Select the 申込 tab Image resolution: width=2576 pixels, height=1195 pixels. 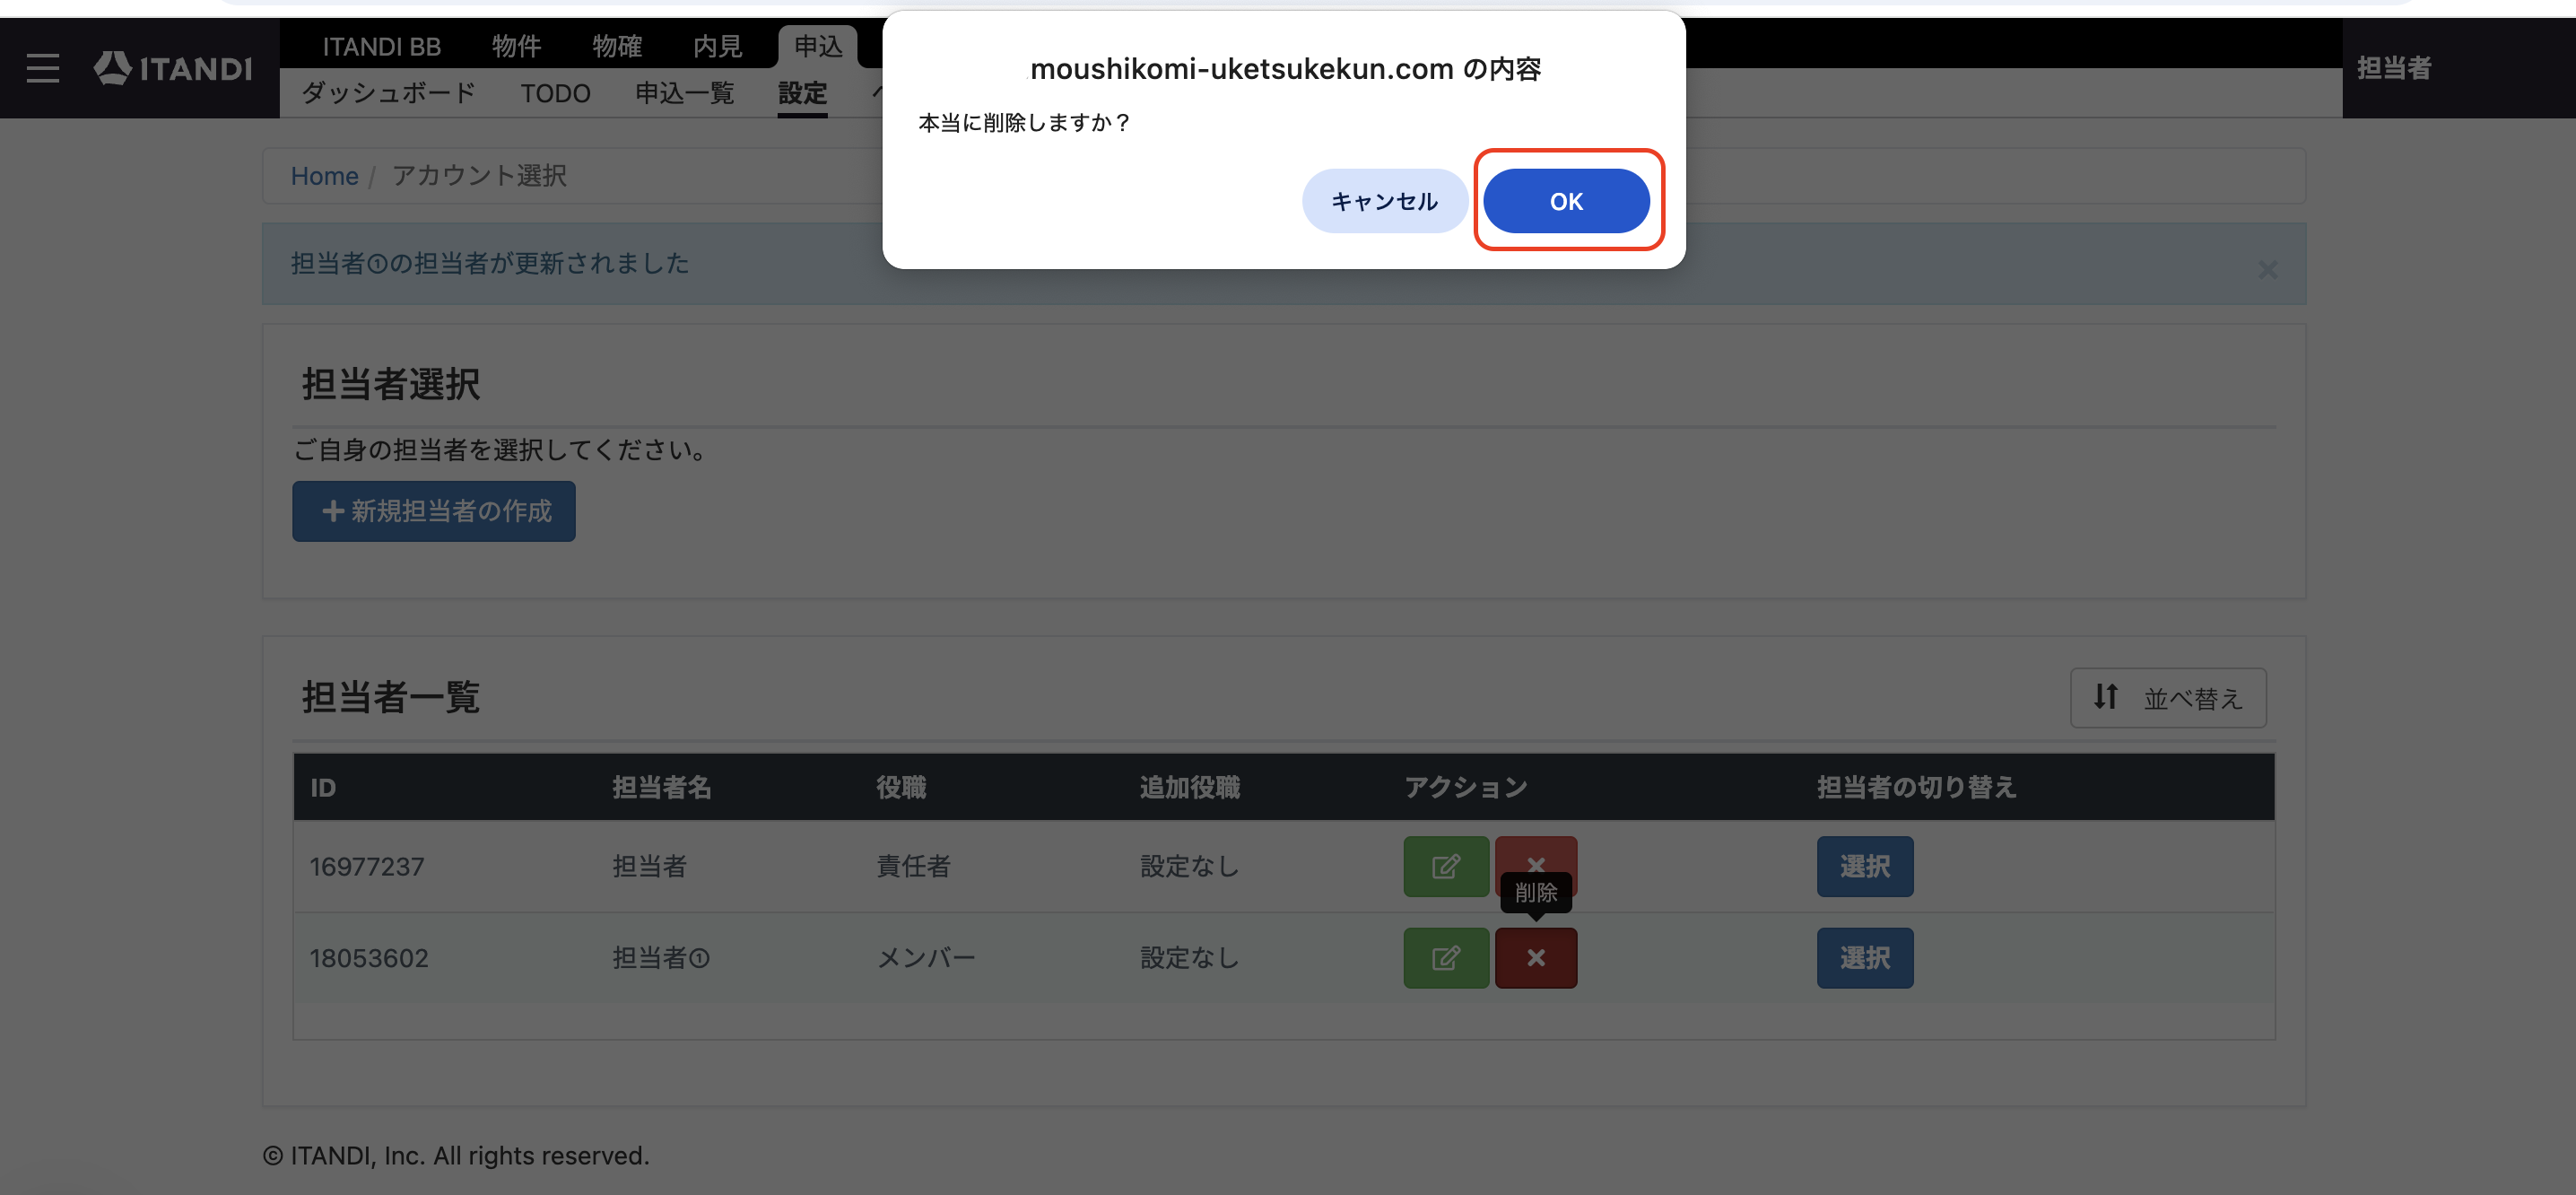(818, 46)
